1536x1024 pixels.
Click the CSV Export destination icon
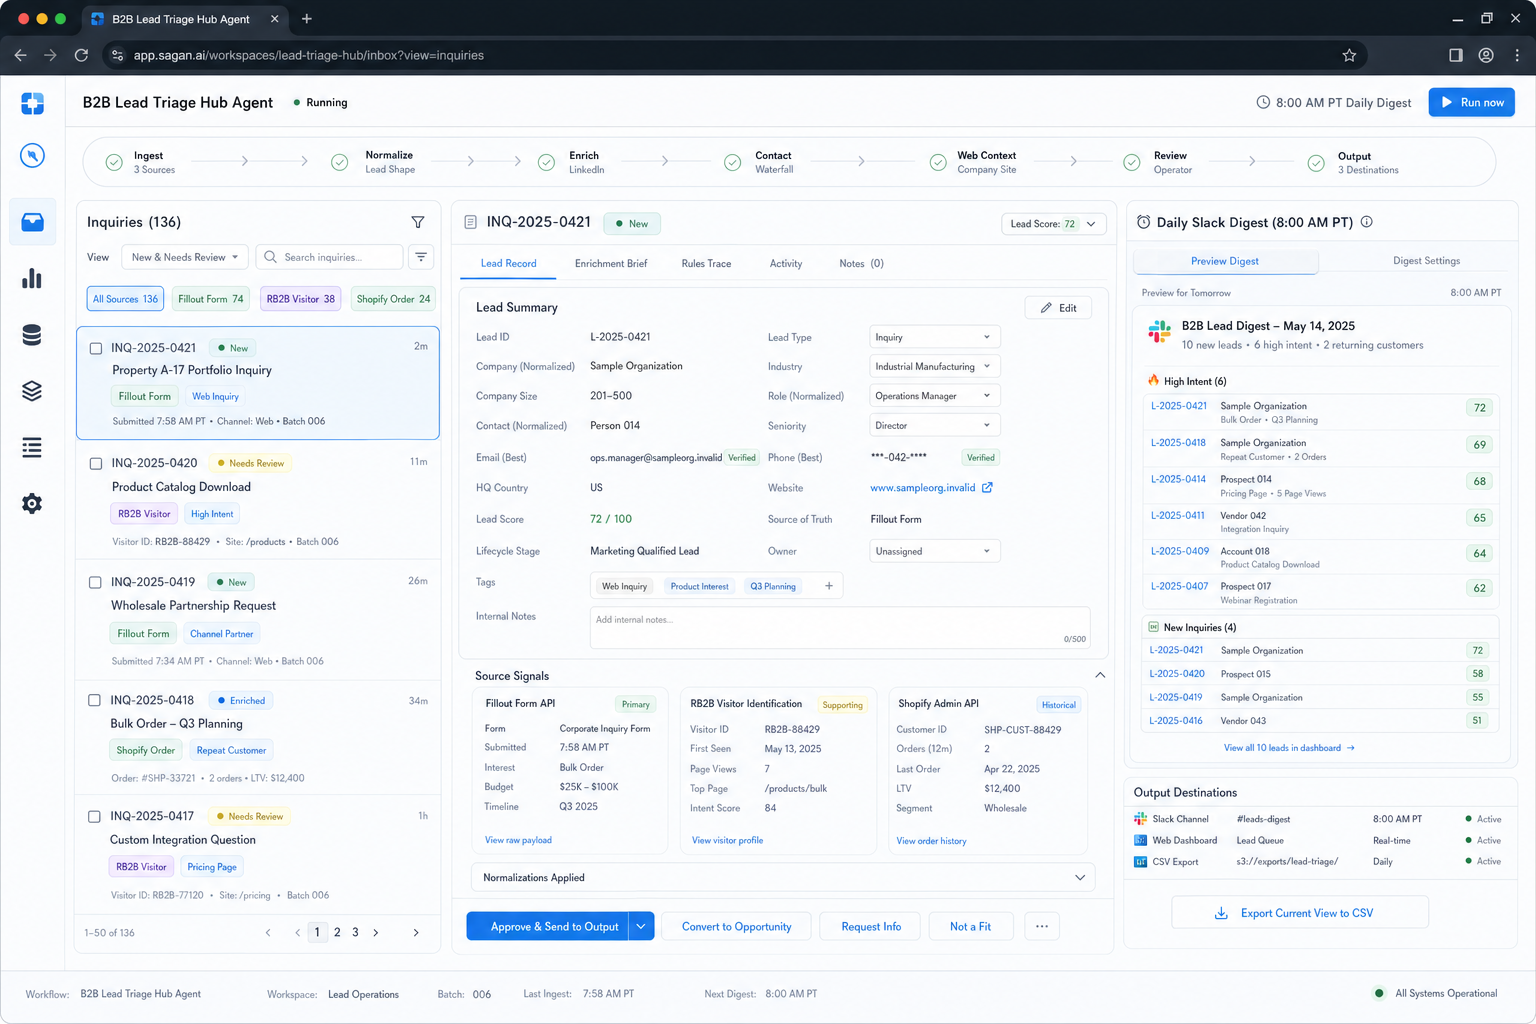point(1141,861)
